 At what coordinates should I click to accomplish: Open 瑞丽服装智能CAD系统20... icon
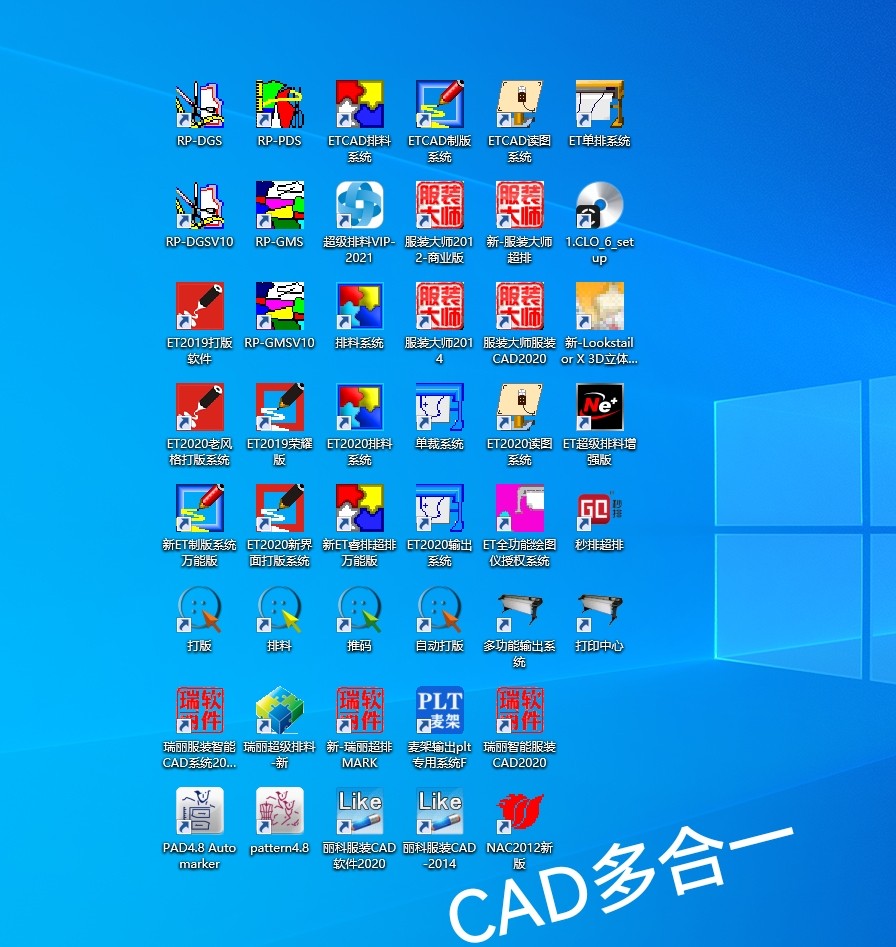pyautogui.click(x=199, y=709)
